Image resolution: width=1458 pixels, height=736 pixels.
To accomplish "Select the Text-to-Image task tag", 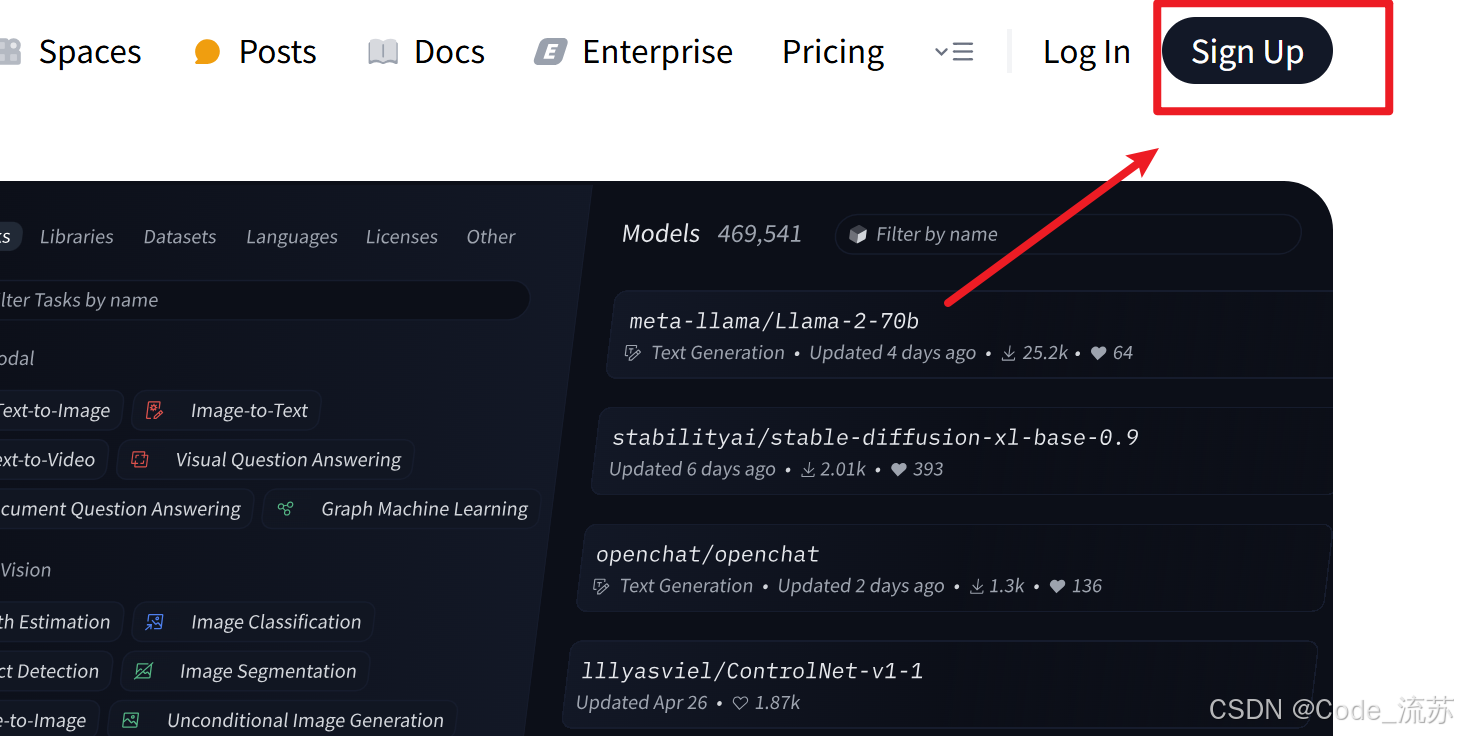I will point(60,410).
